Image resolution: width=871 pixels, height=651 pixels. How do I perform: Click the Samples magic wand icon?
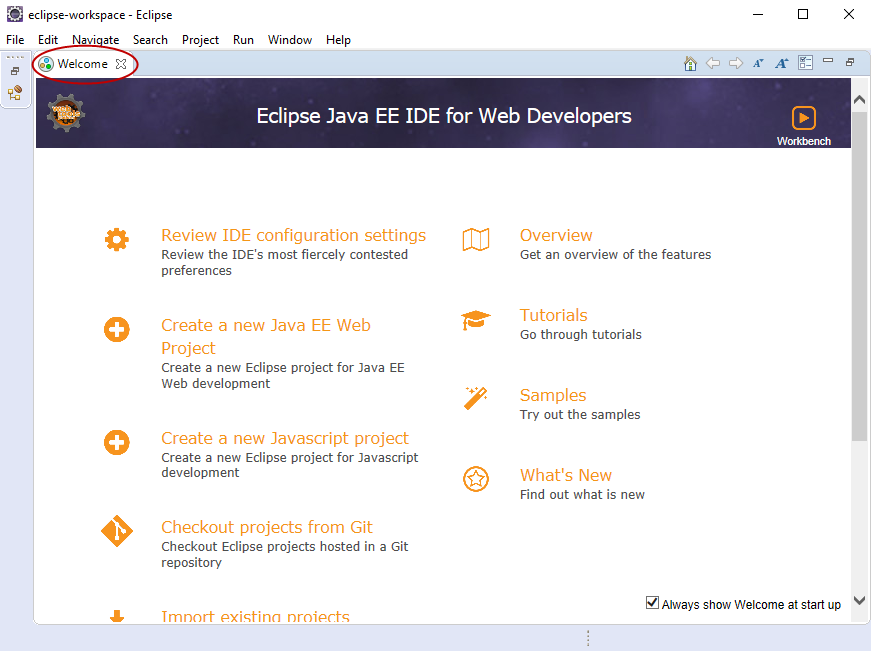coord(476,398)
